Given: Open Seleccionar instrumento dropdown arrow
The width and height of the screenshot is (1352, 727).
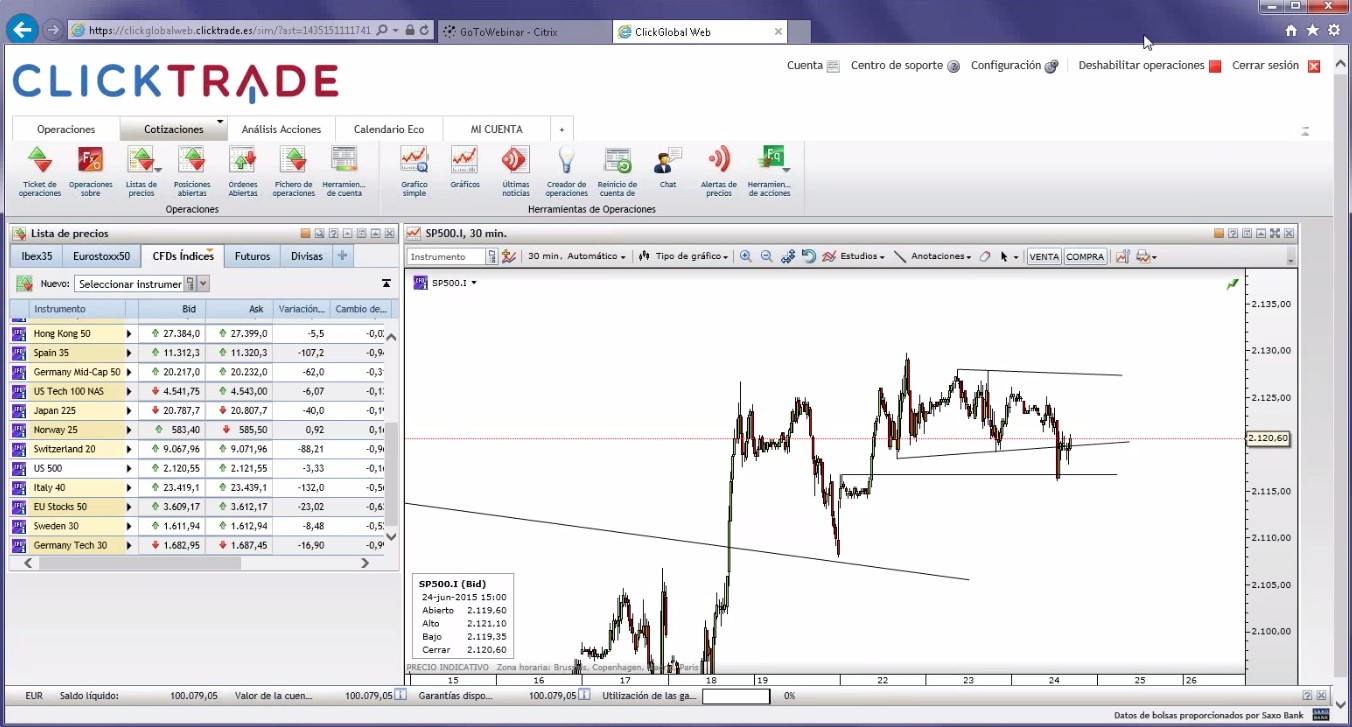Looking at the screenshot, I should pyautogui.click(x=203, y=284).
